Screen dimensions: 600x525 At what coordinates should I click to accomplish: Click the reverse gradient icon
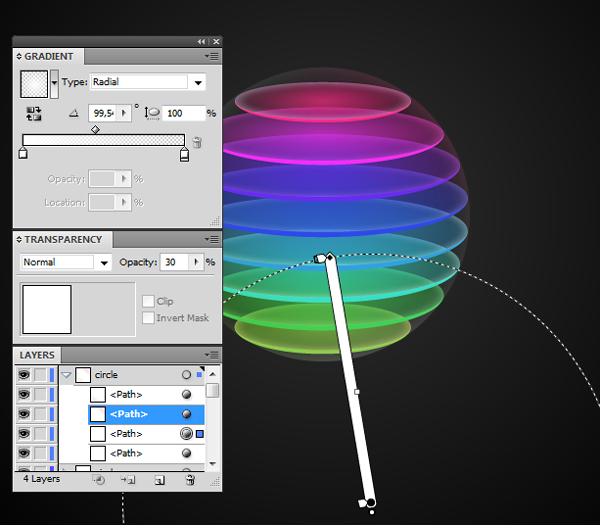(x=34, y=114)
